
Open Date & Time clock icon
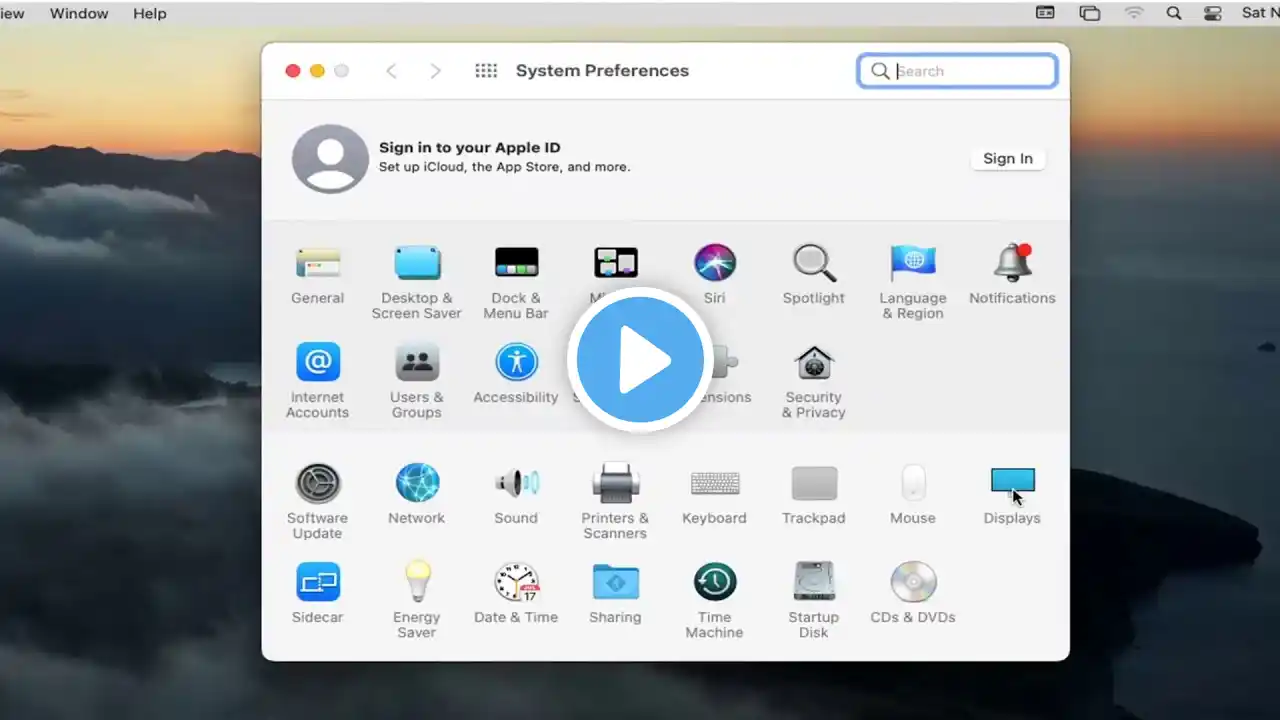click(x=516, y=582)
